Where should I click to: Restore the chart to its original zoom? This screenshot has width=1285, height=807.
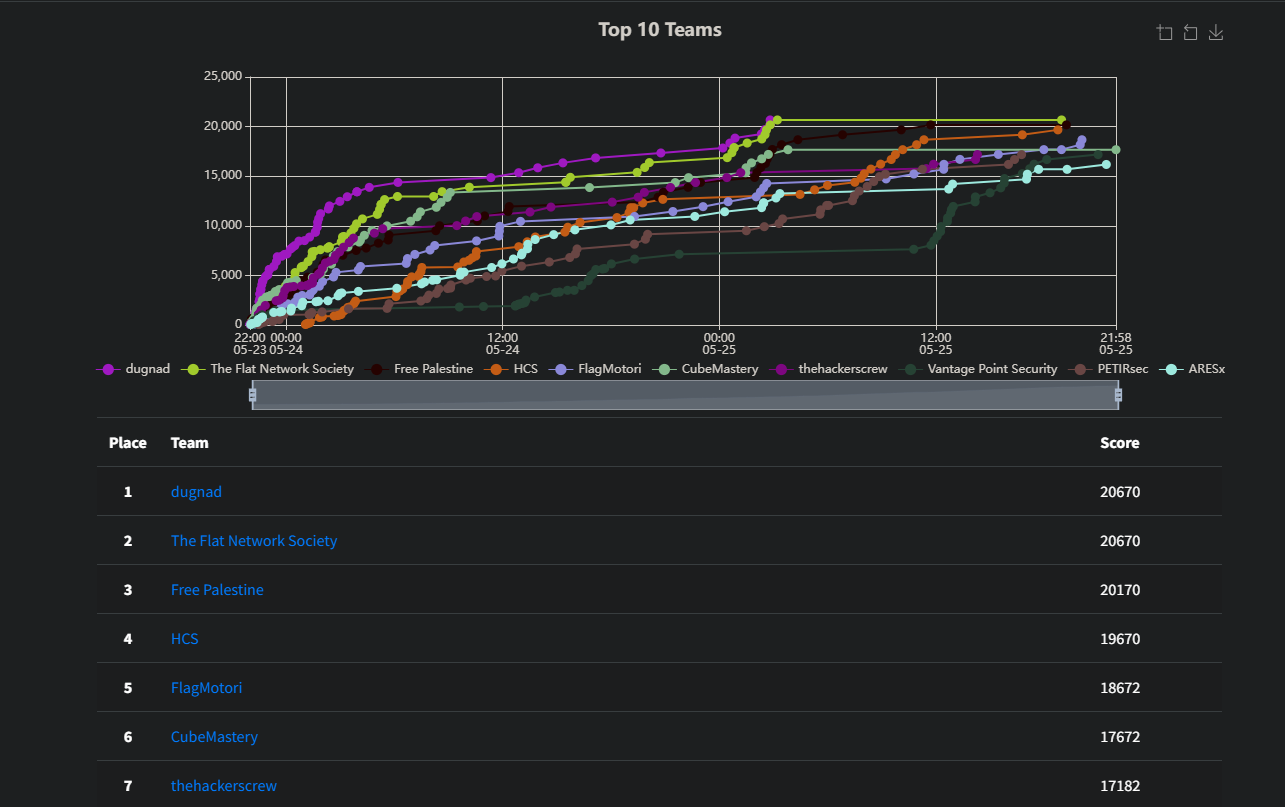[x=1190, y=32]
